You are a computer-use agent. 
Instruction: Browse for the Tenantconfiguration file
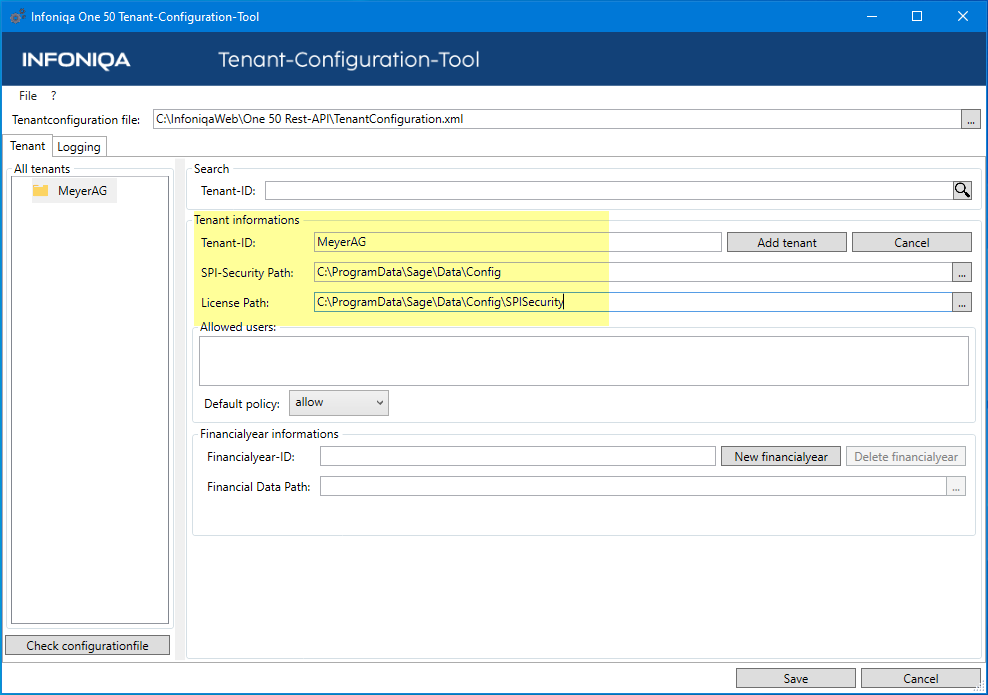click(970, 119)
